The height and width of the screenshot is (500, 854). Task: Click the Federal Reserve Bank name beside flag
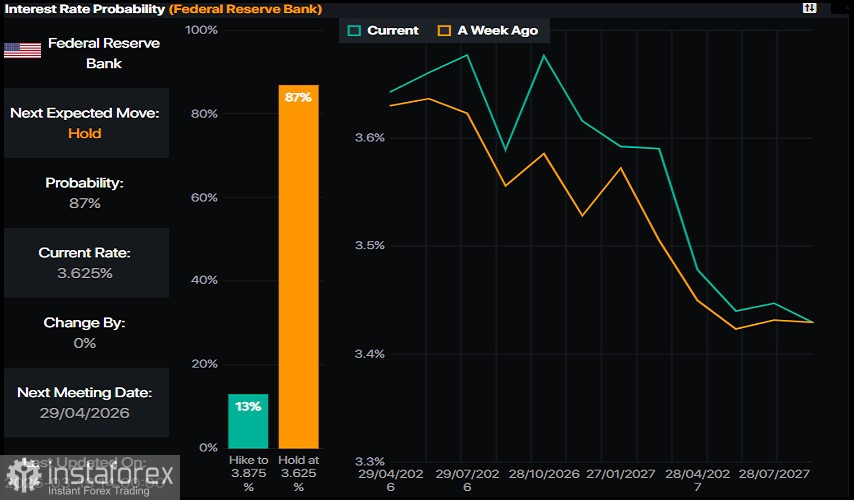pos(104,53)
